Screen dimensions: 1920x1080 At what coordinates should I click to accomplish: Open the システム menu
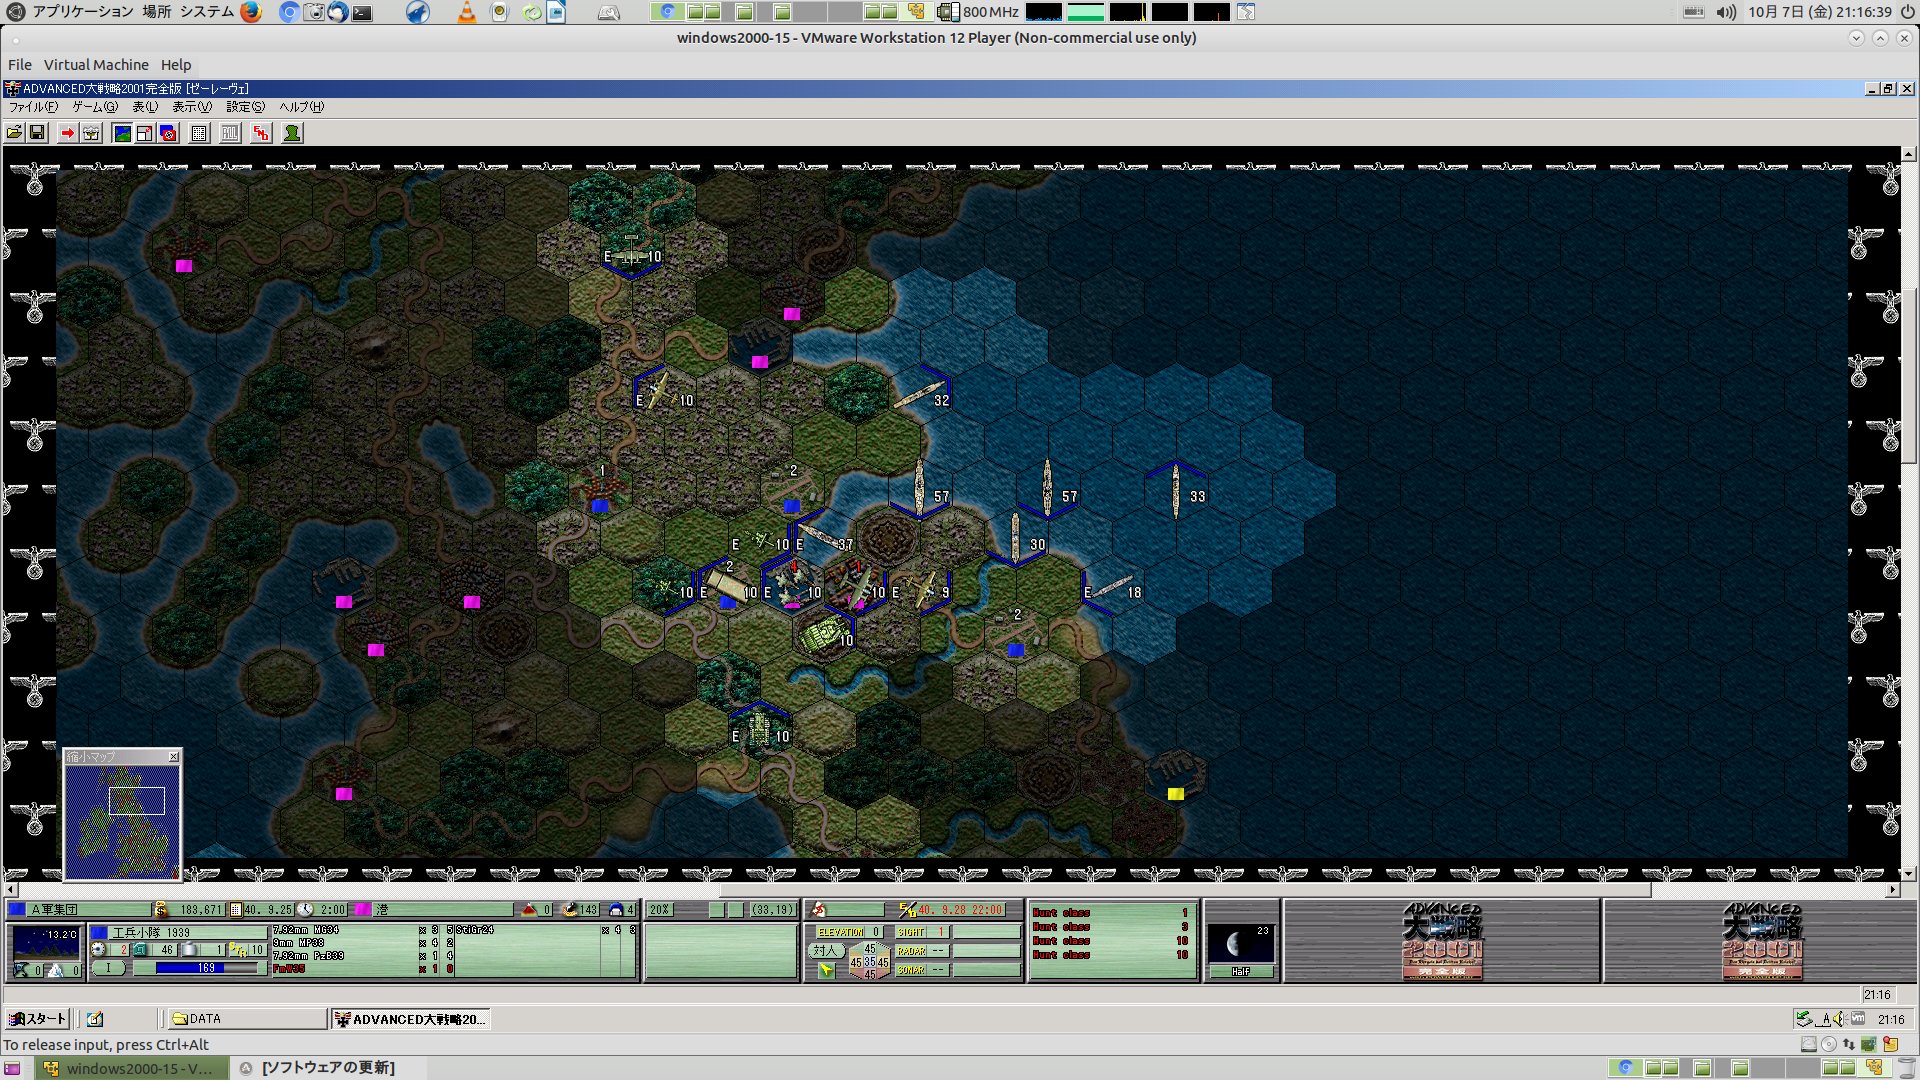point(207,12)
